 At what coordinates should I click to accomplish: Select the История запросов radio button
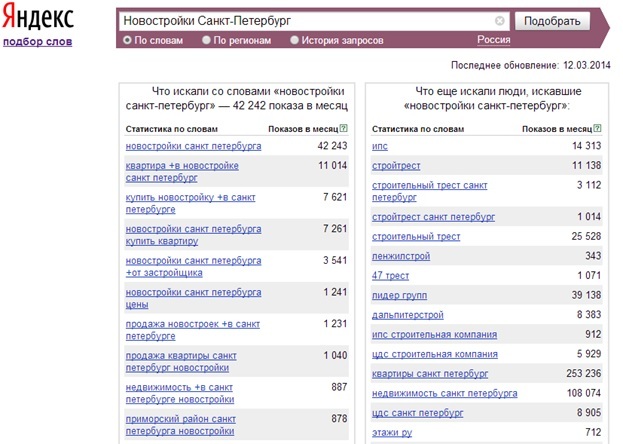pyautogui.click(x=294, y=40)
